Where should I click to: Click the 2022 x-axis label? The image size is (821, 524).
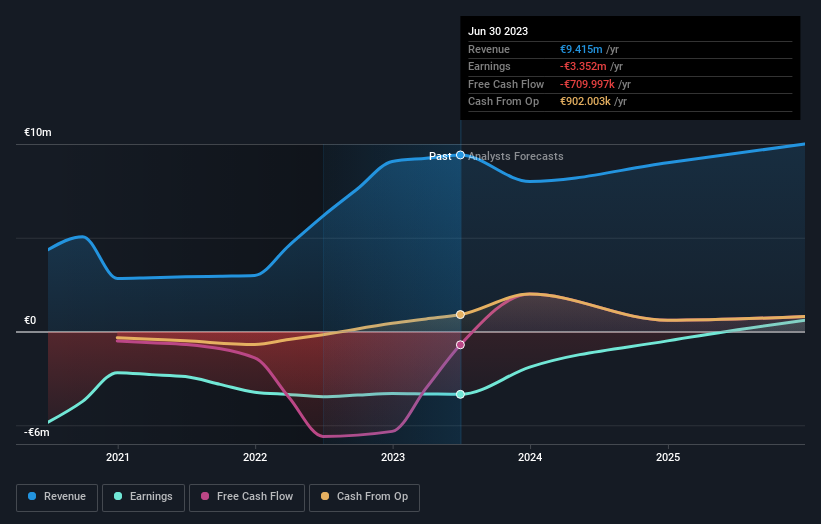pos(255,457)
